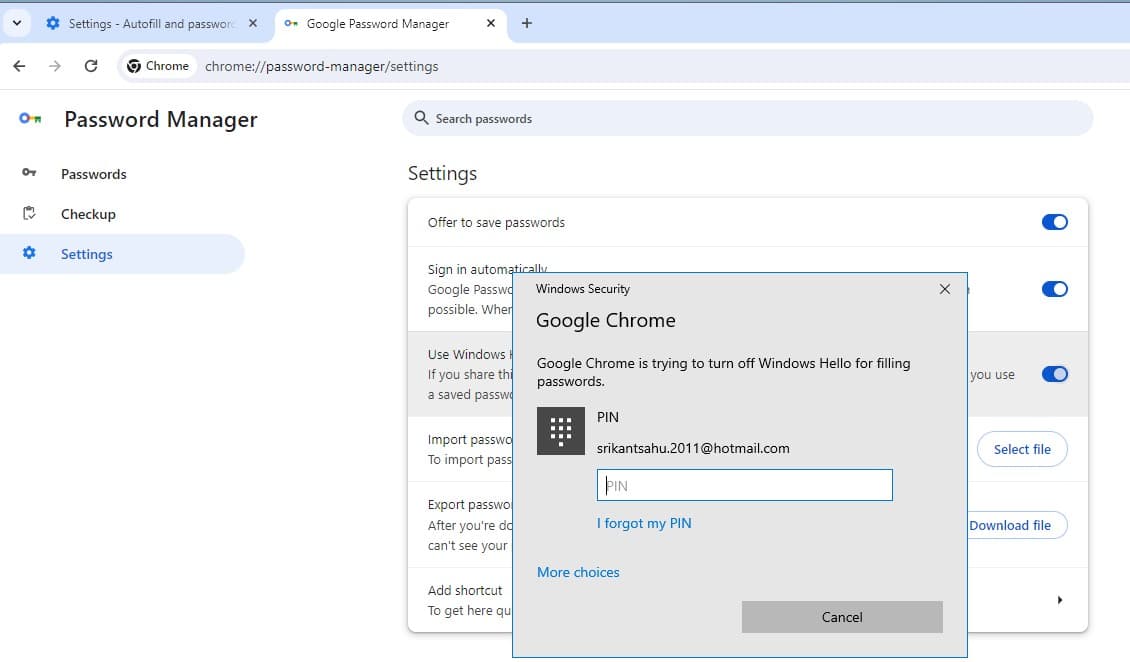Switch to the Google Password Manager tab
Viewport: 1130px width, 662px height.
coord(390,22)
